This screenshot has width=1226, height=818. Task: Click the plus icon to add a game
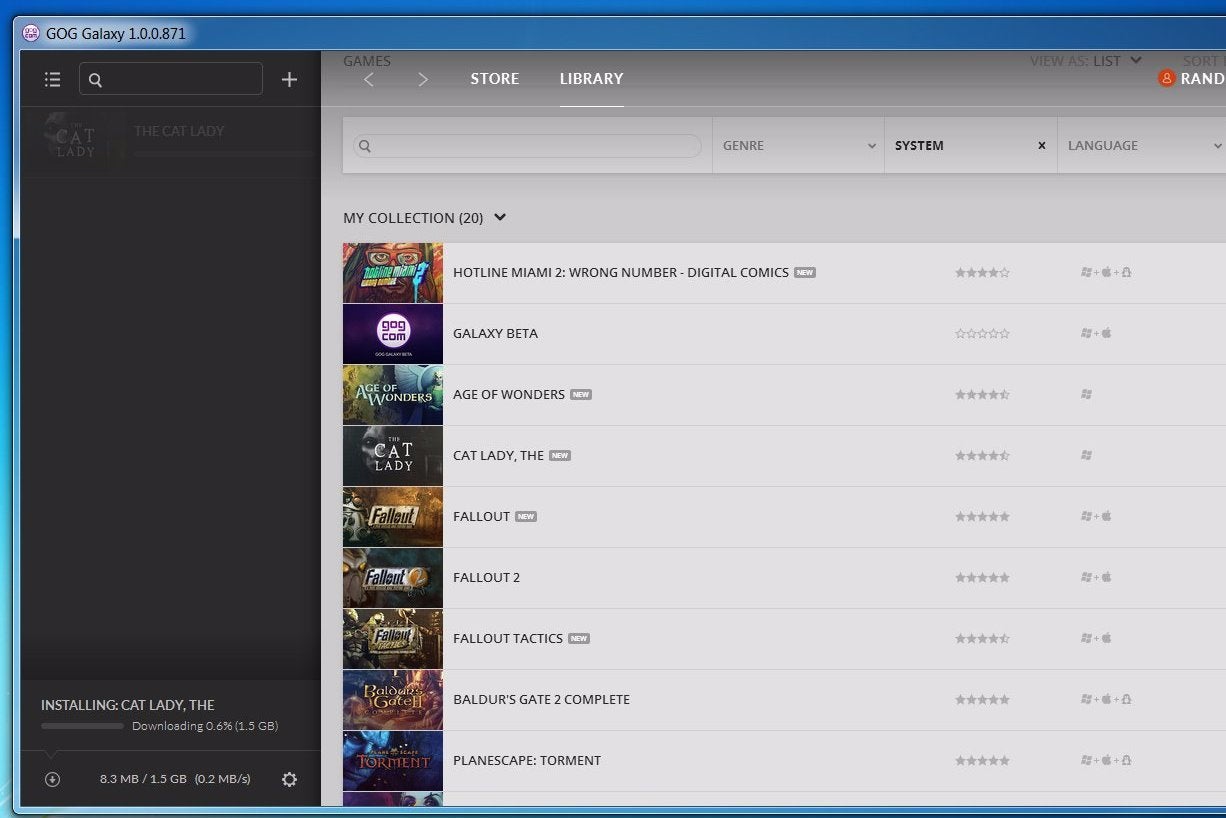pyautogui.click(x=289, y=79)
